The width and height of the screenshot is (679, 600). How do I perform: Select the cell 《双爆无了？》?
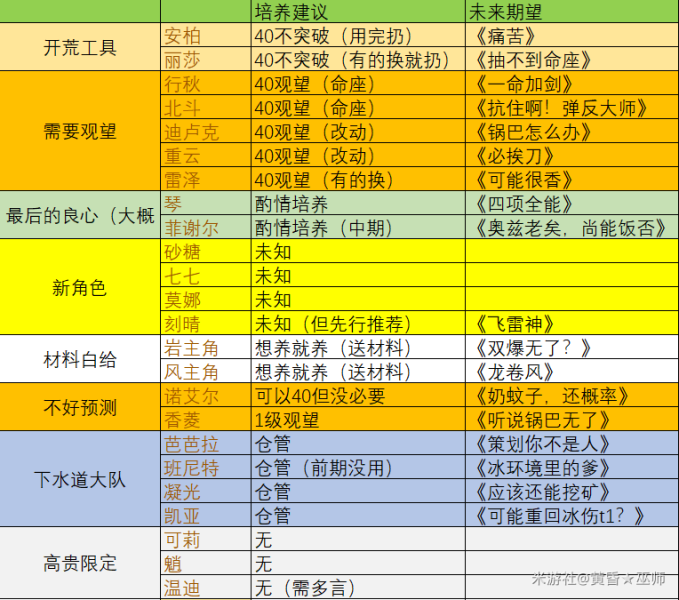pos(572,347)
